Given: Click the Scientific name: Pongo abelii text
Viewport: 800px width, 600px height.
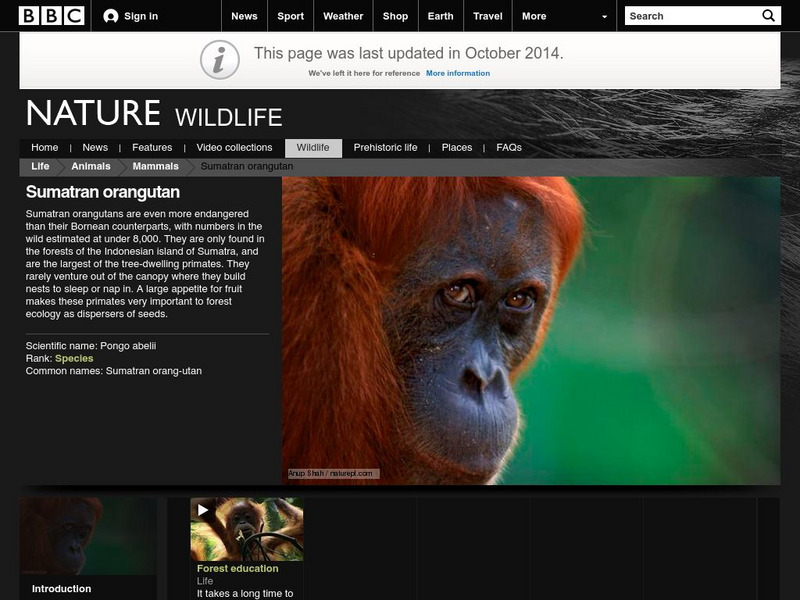Looking at the screenshot, I should pos(91,346).
